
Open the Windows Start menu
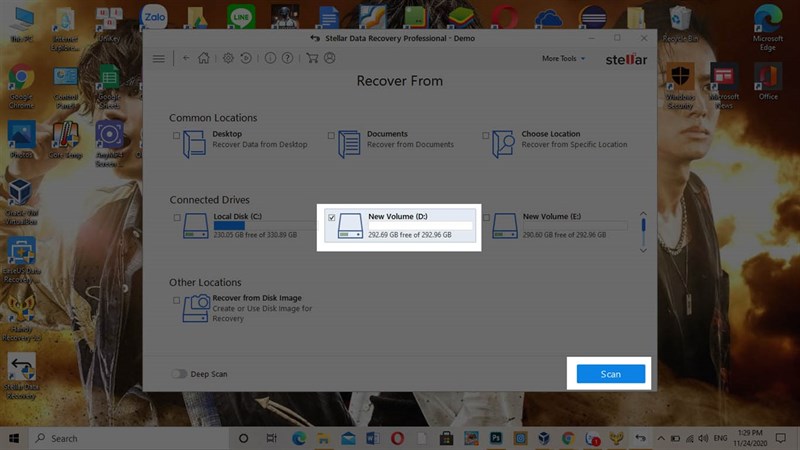[14, 438]
